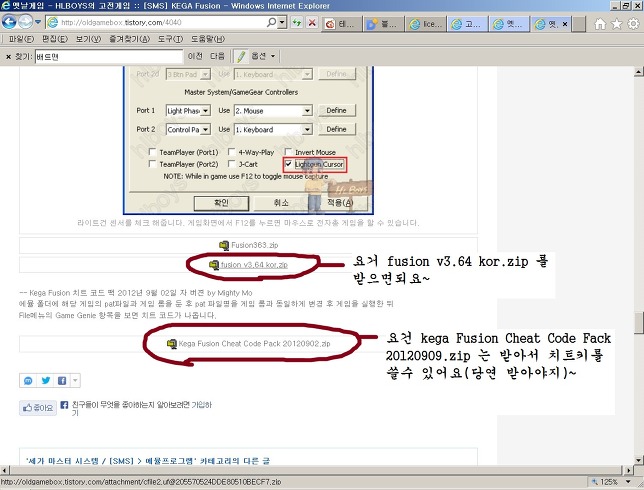Open the 도구(T) menu
This screenshot has height=490, width=644.
point(170,39)
